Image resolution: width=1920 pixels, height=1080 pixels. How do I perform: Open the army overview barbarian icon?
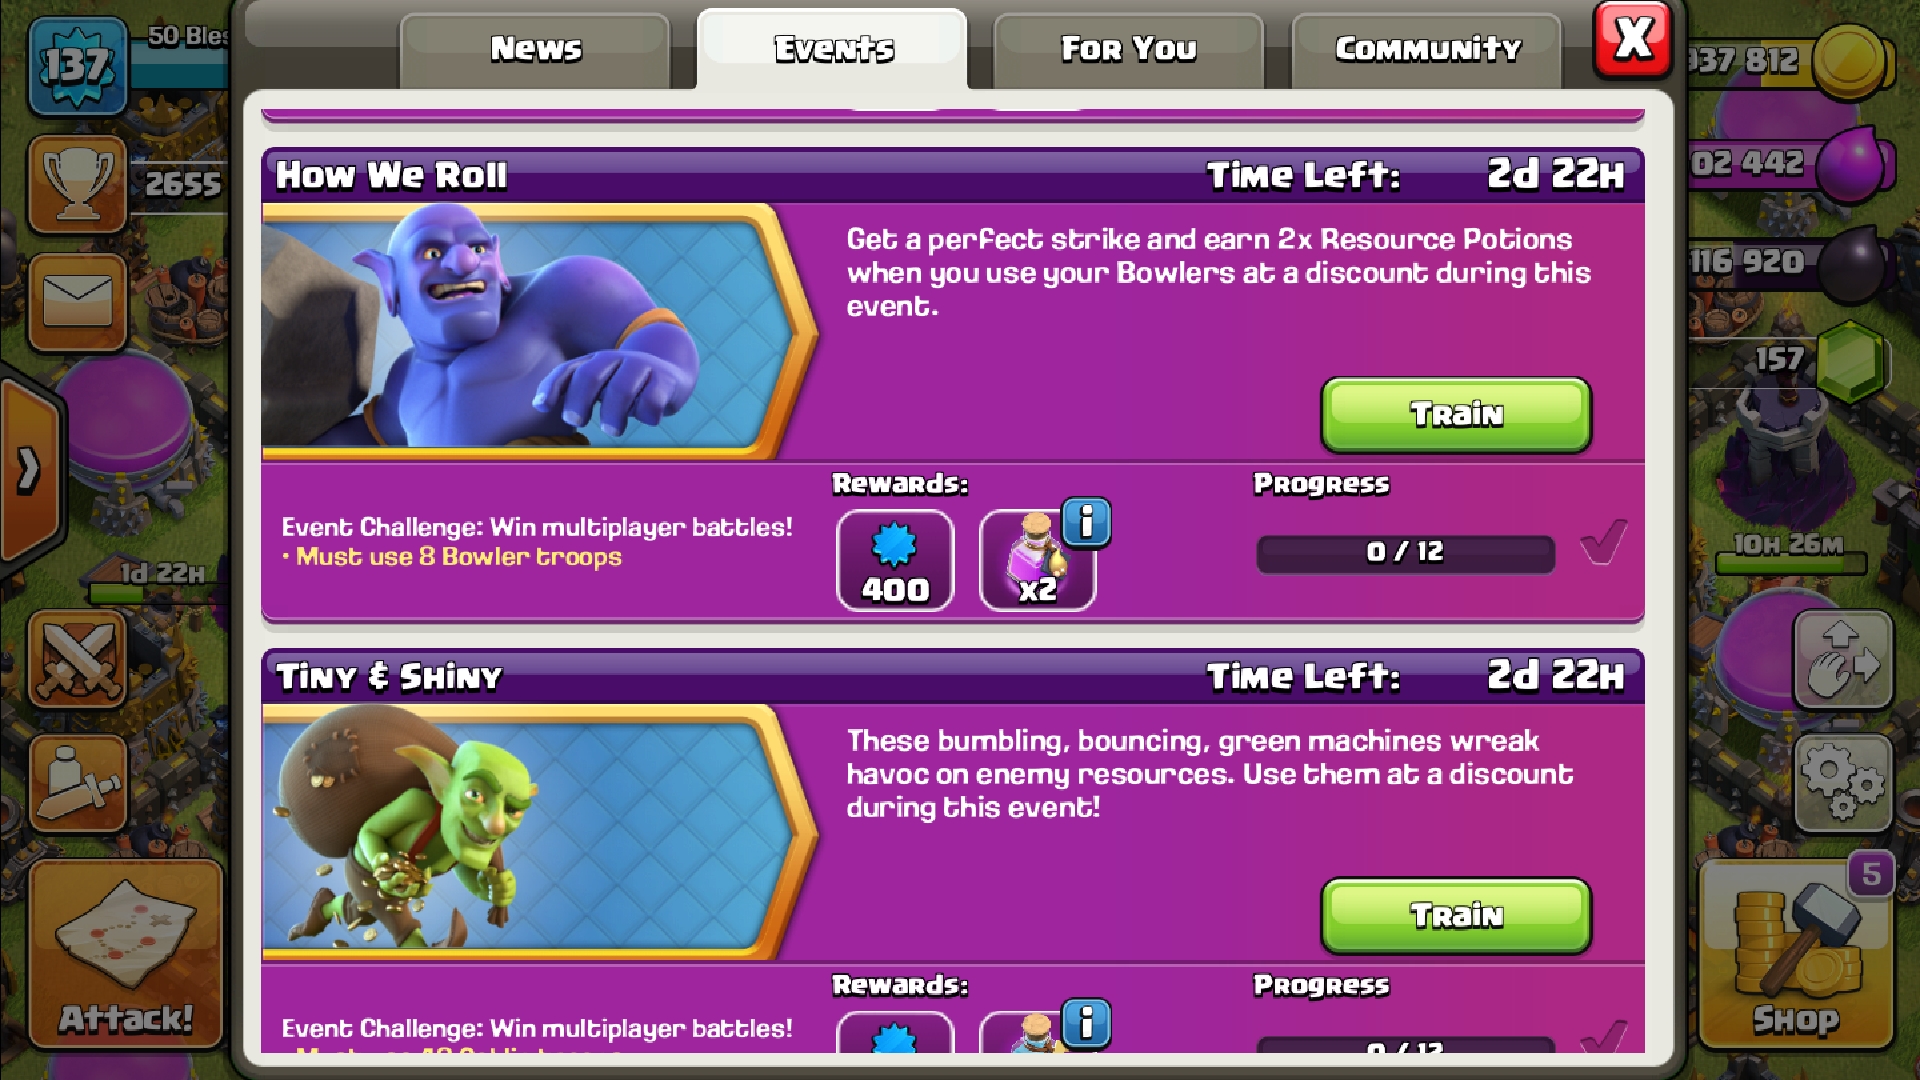click(78, 783)
